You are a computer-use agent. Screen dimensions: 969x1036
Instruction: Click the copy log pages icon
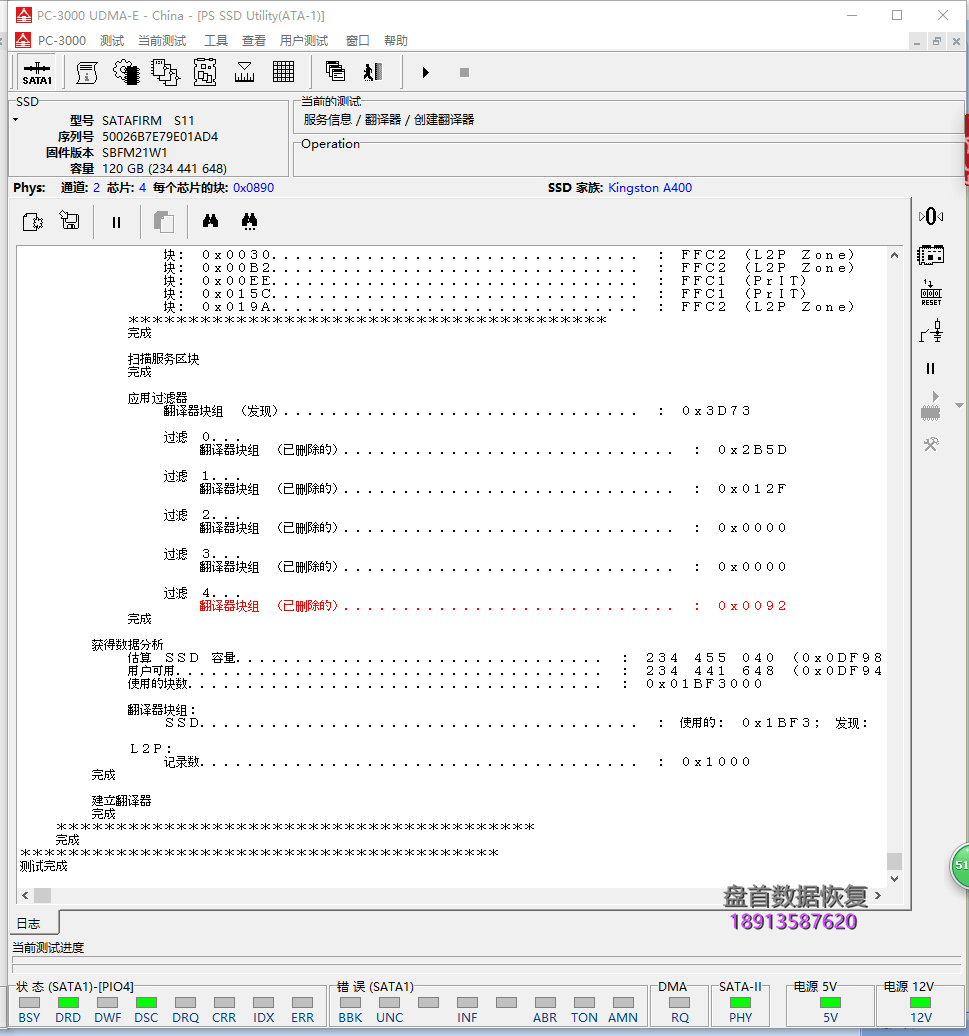point(164,222)
